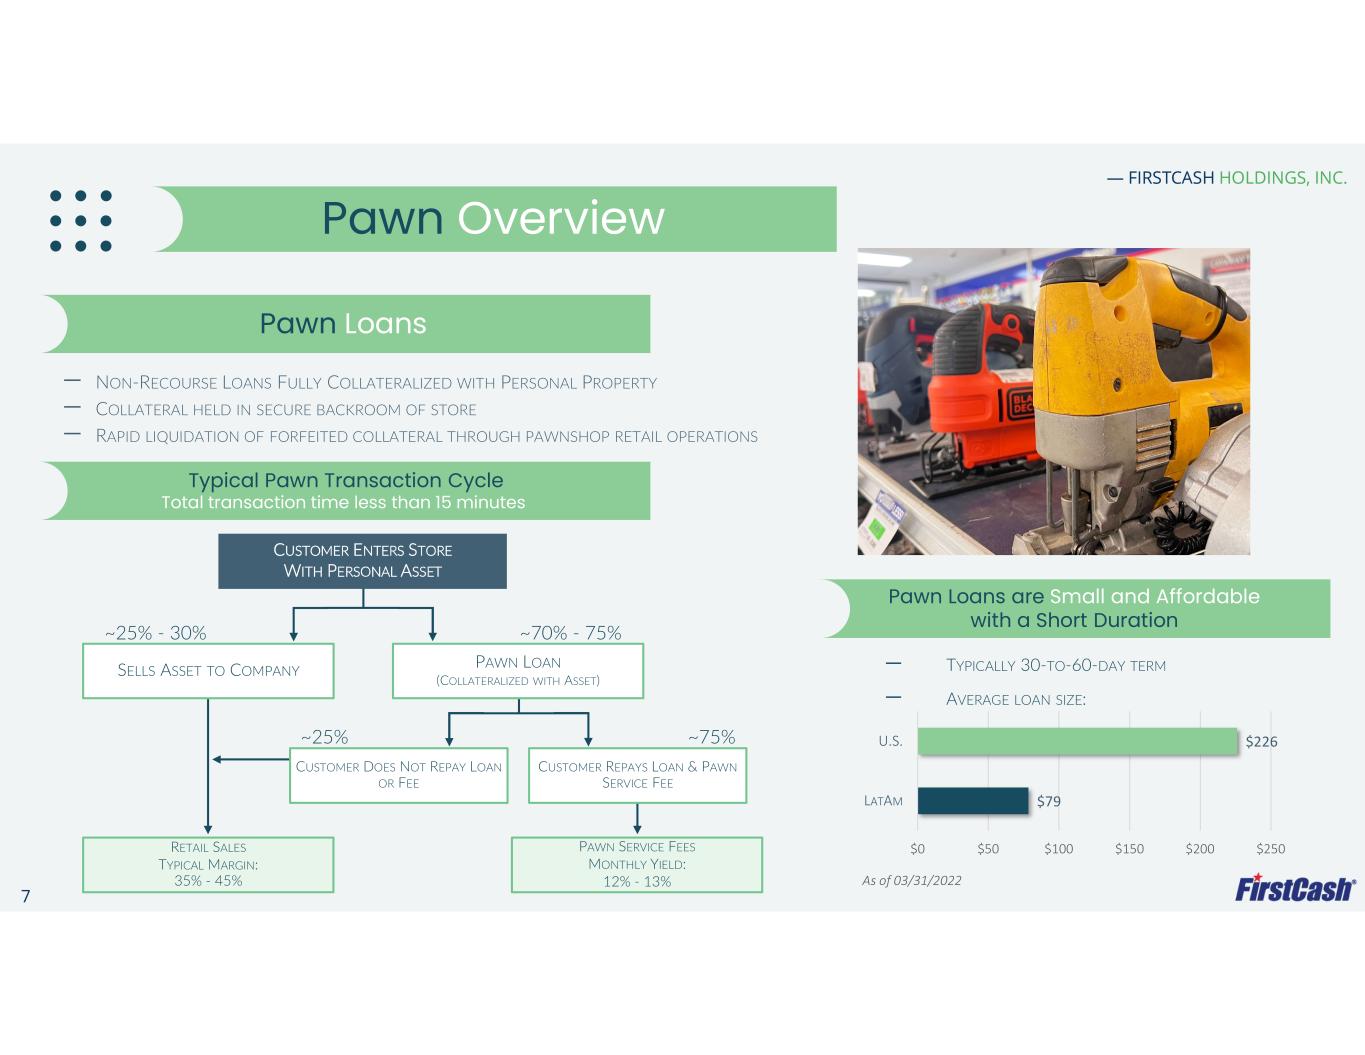The image size is (1365, 1055).
Task: Click the Pawn Loans section header
Action: tap(343, 324)
